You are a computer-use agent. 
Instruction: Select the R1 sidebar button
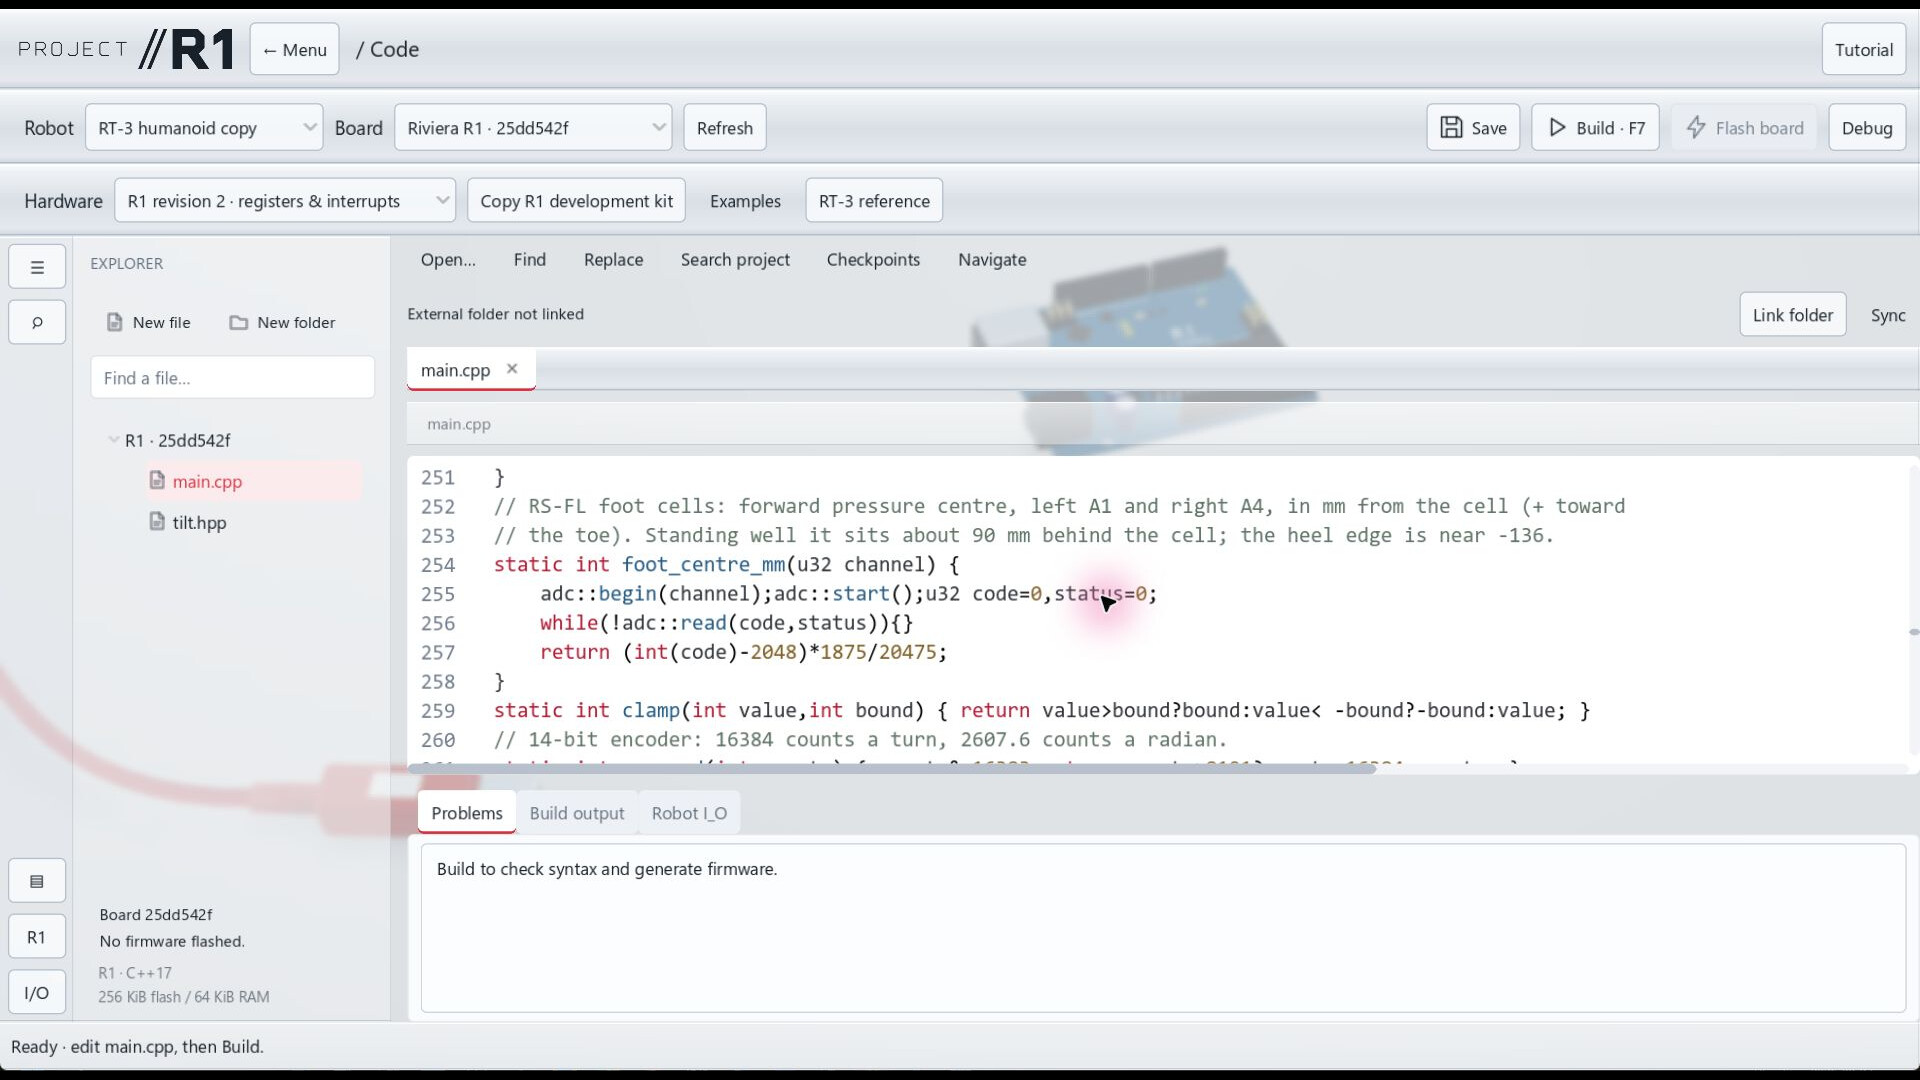[x=37, y=937]
